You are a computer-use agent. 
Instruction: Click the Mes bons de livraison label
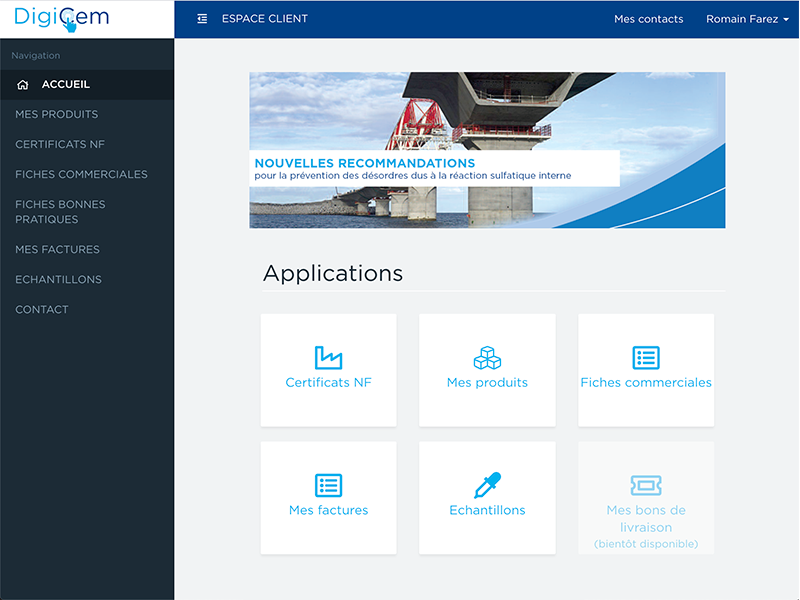646,519
